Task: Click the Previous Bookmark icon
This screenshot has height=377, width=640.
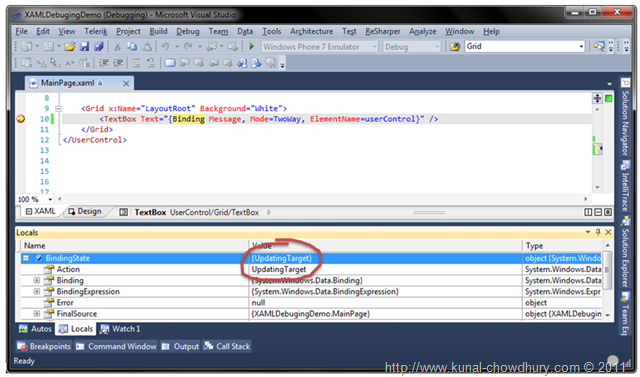Action: pyautogui.click(x=184, y=63)
